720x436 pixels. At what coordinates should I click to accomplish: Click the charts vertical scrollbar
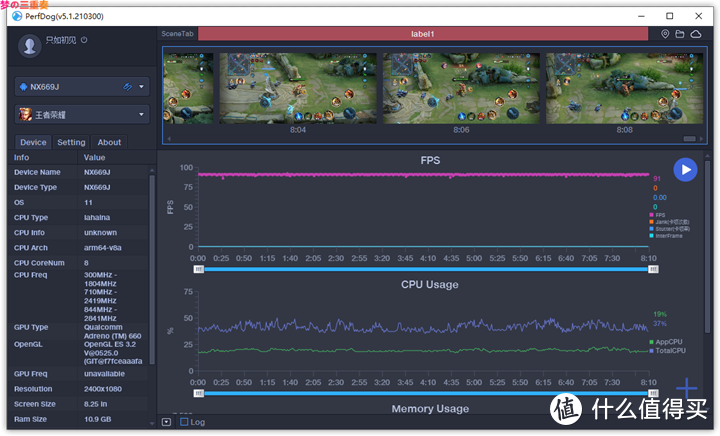(707, 246)
